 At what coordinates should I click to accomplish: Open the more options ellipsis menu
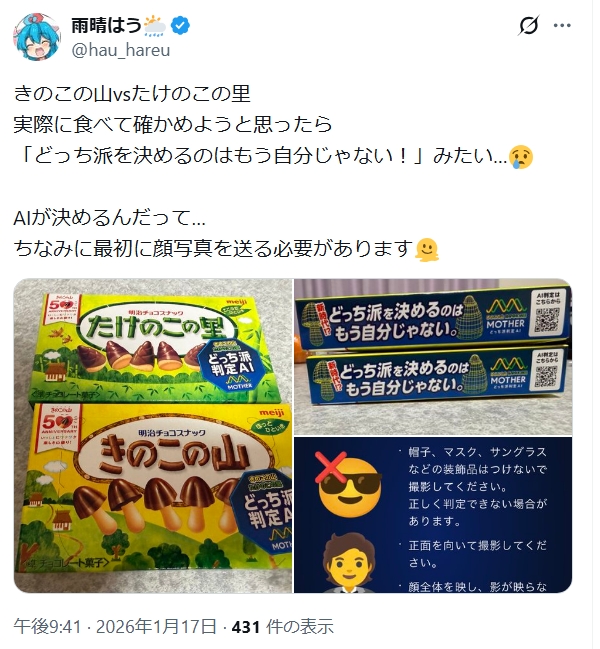coord(562,26)
